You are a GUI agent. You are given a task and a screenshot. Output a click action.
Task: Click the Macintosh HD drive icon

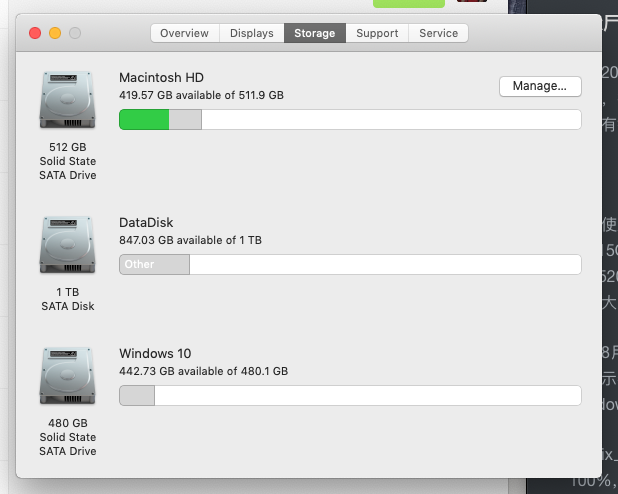[67, 99]
